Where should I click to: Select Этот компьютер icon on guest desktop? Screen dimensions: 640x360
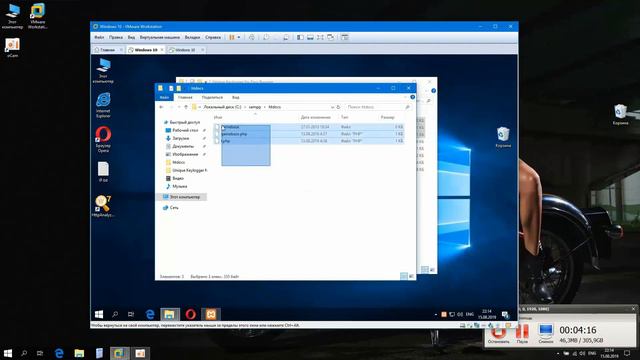pyautogui.click(x=103, y=71)
